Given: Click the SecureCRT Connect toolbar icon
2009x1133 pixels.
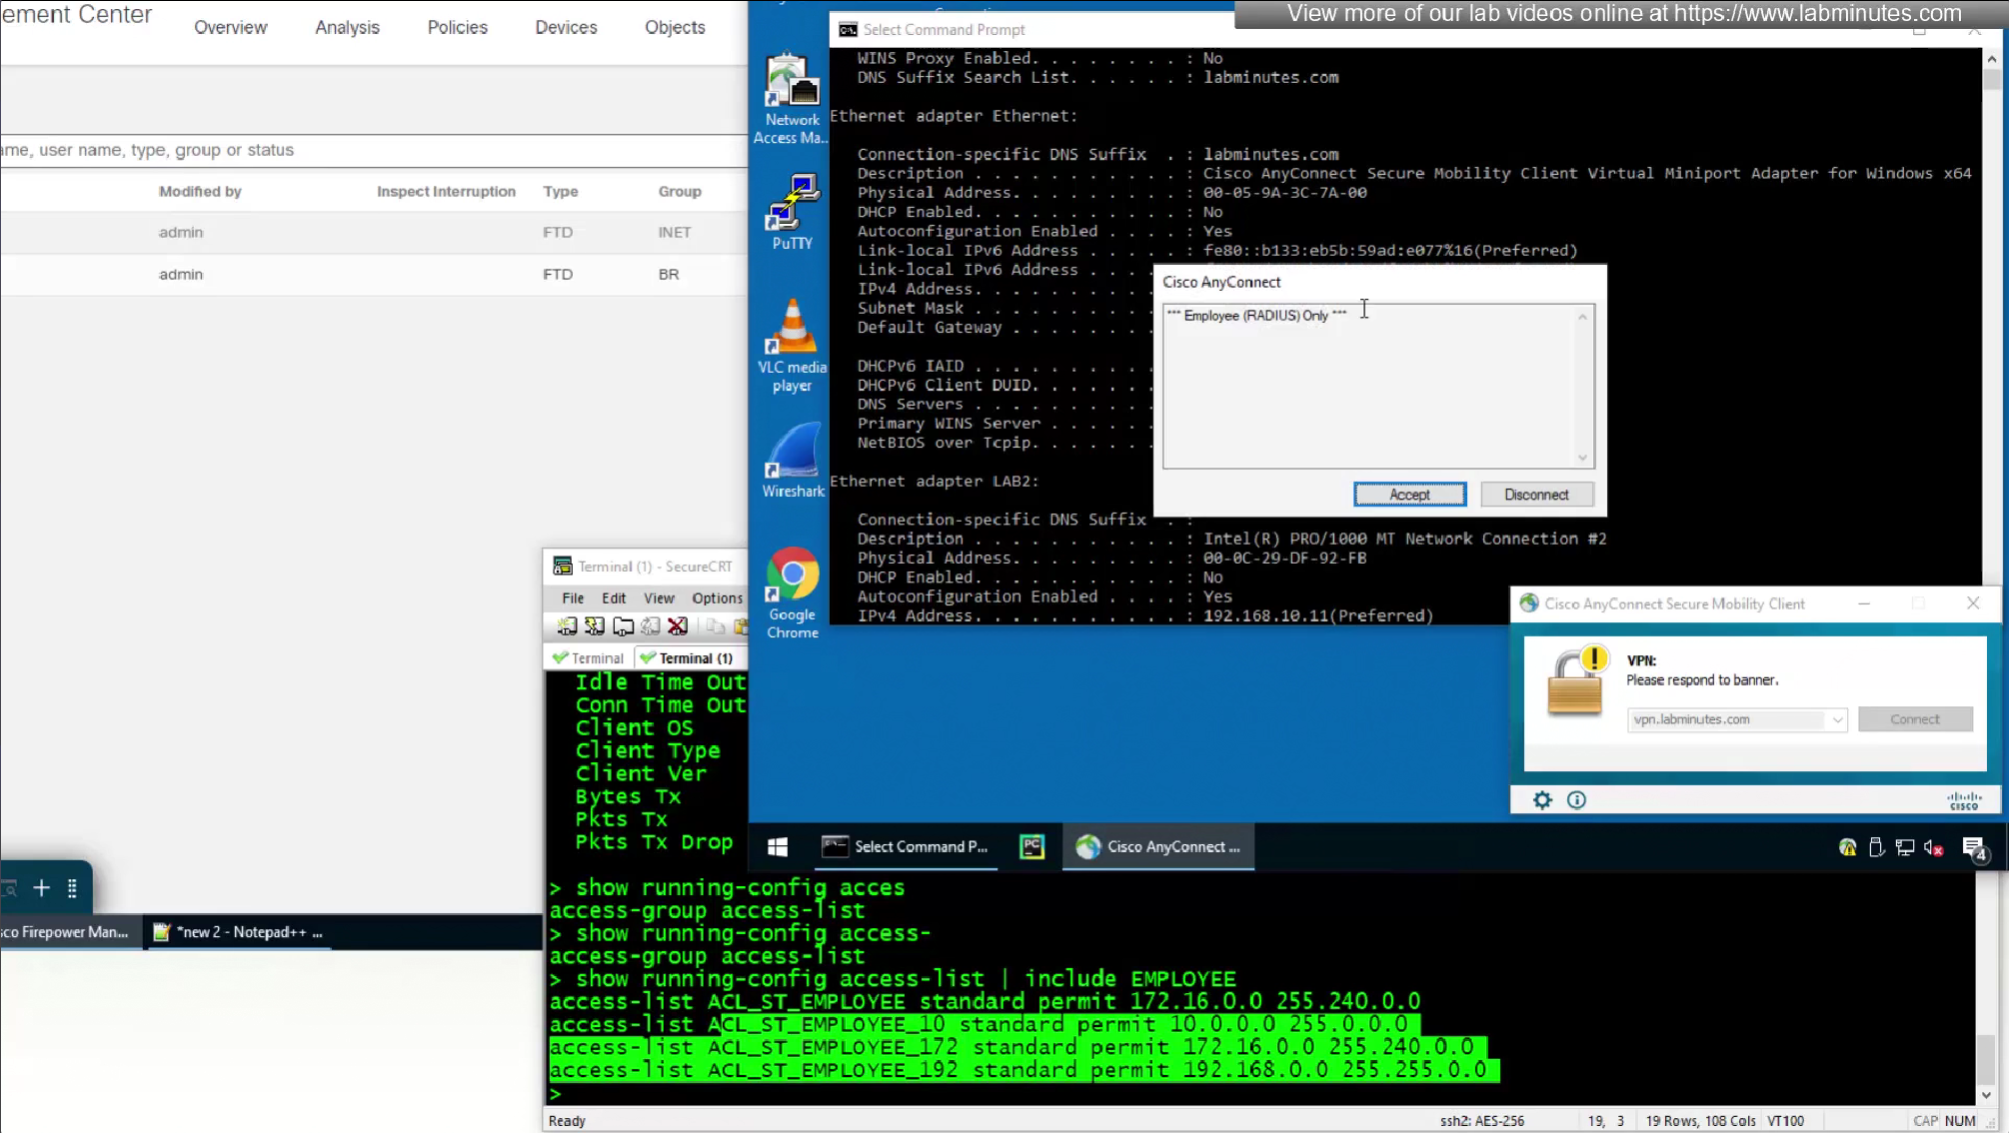Looking at the screenshot, I should [x=567, y=626].
